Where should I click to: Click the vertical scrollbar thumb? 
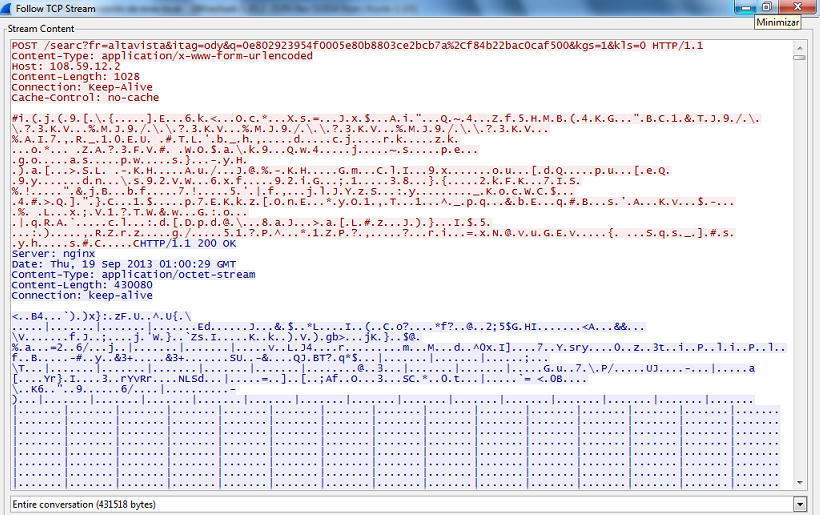pyautogui.click(x=798, y=55)
